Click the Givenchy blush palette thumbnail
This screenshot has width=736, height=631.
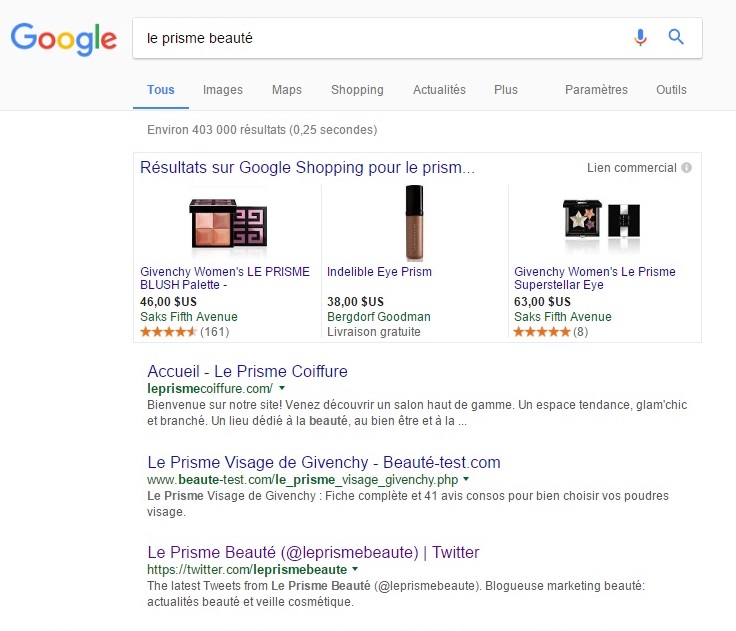click(228, 224)
